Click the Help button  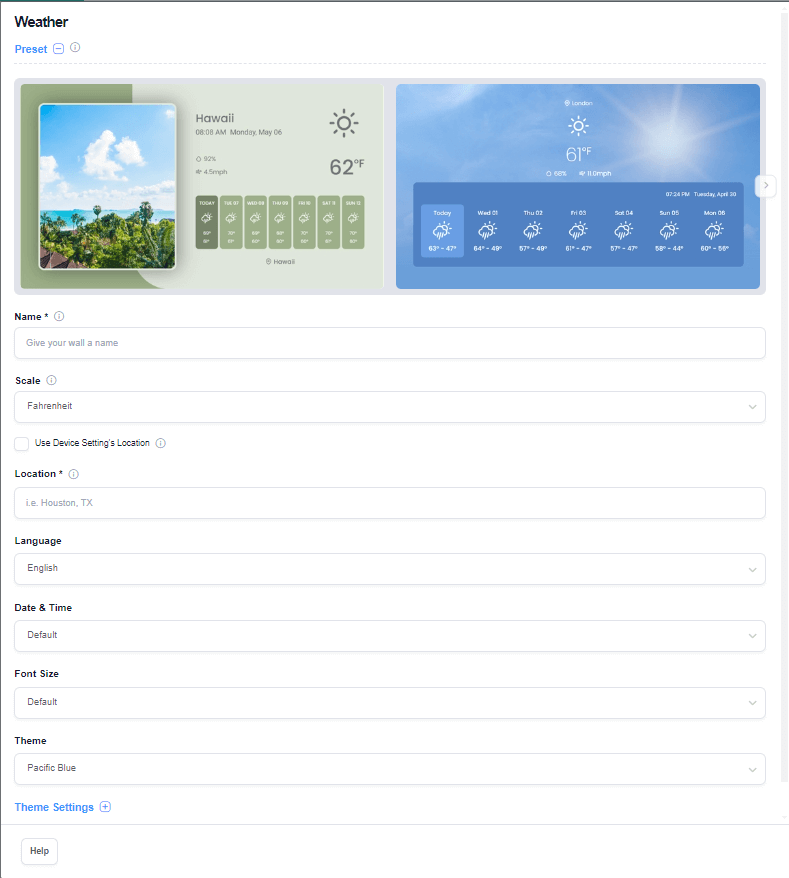[39, 851]
